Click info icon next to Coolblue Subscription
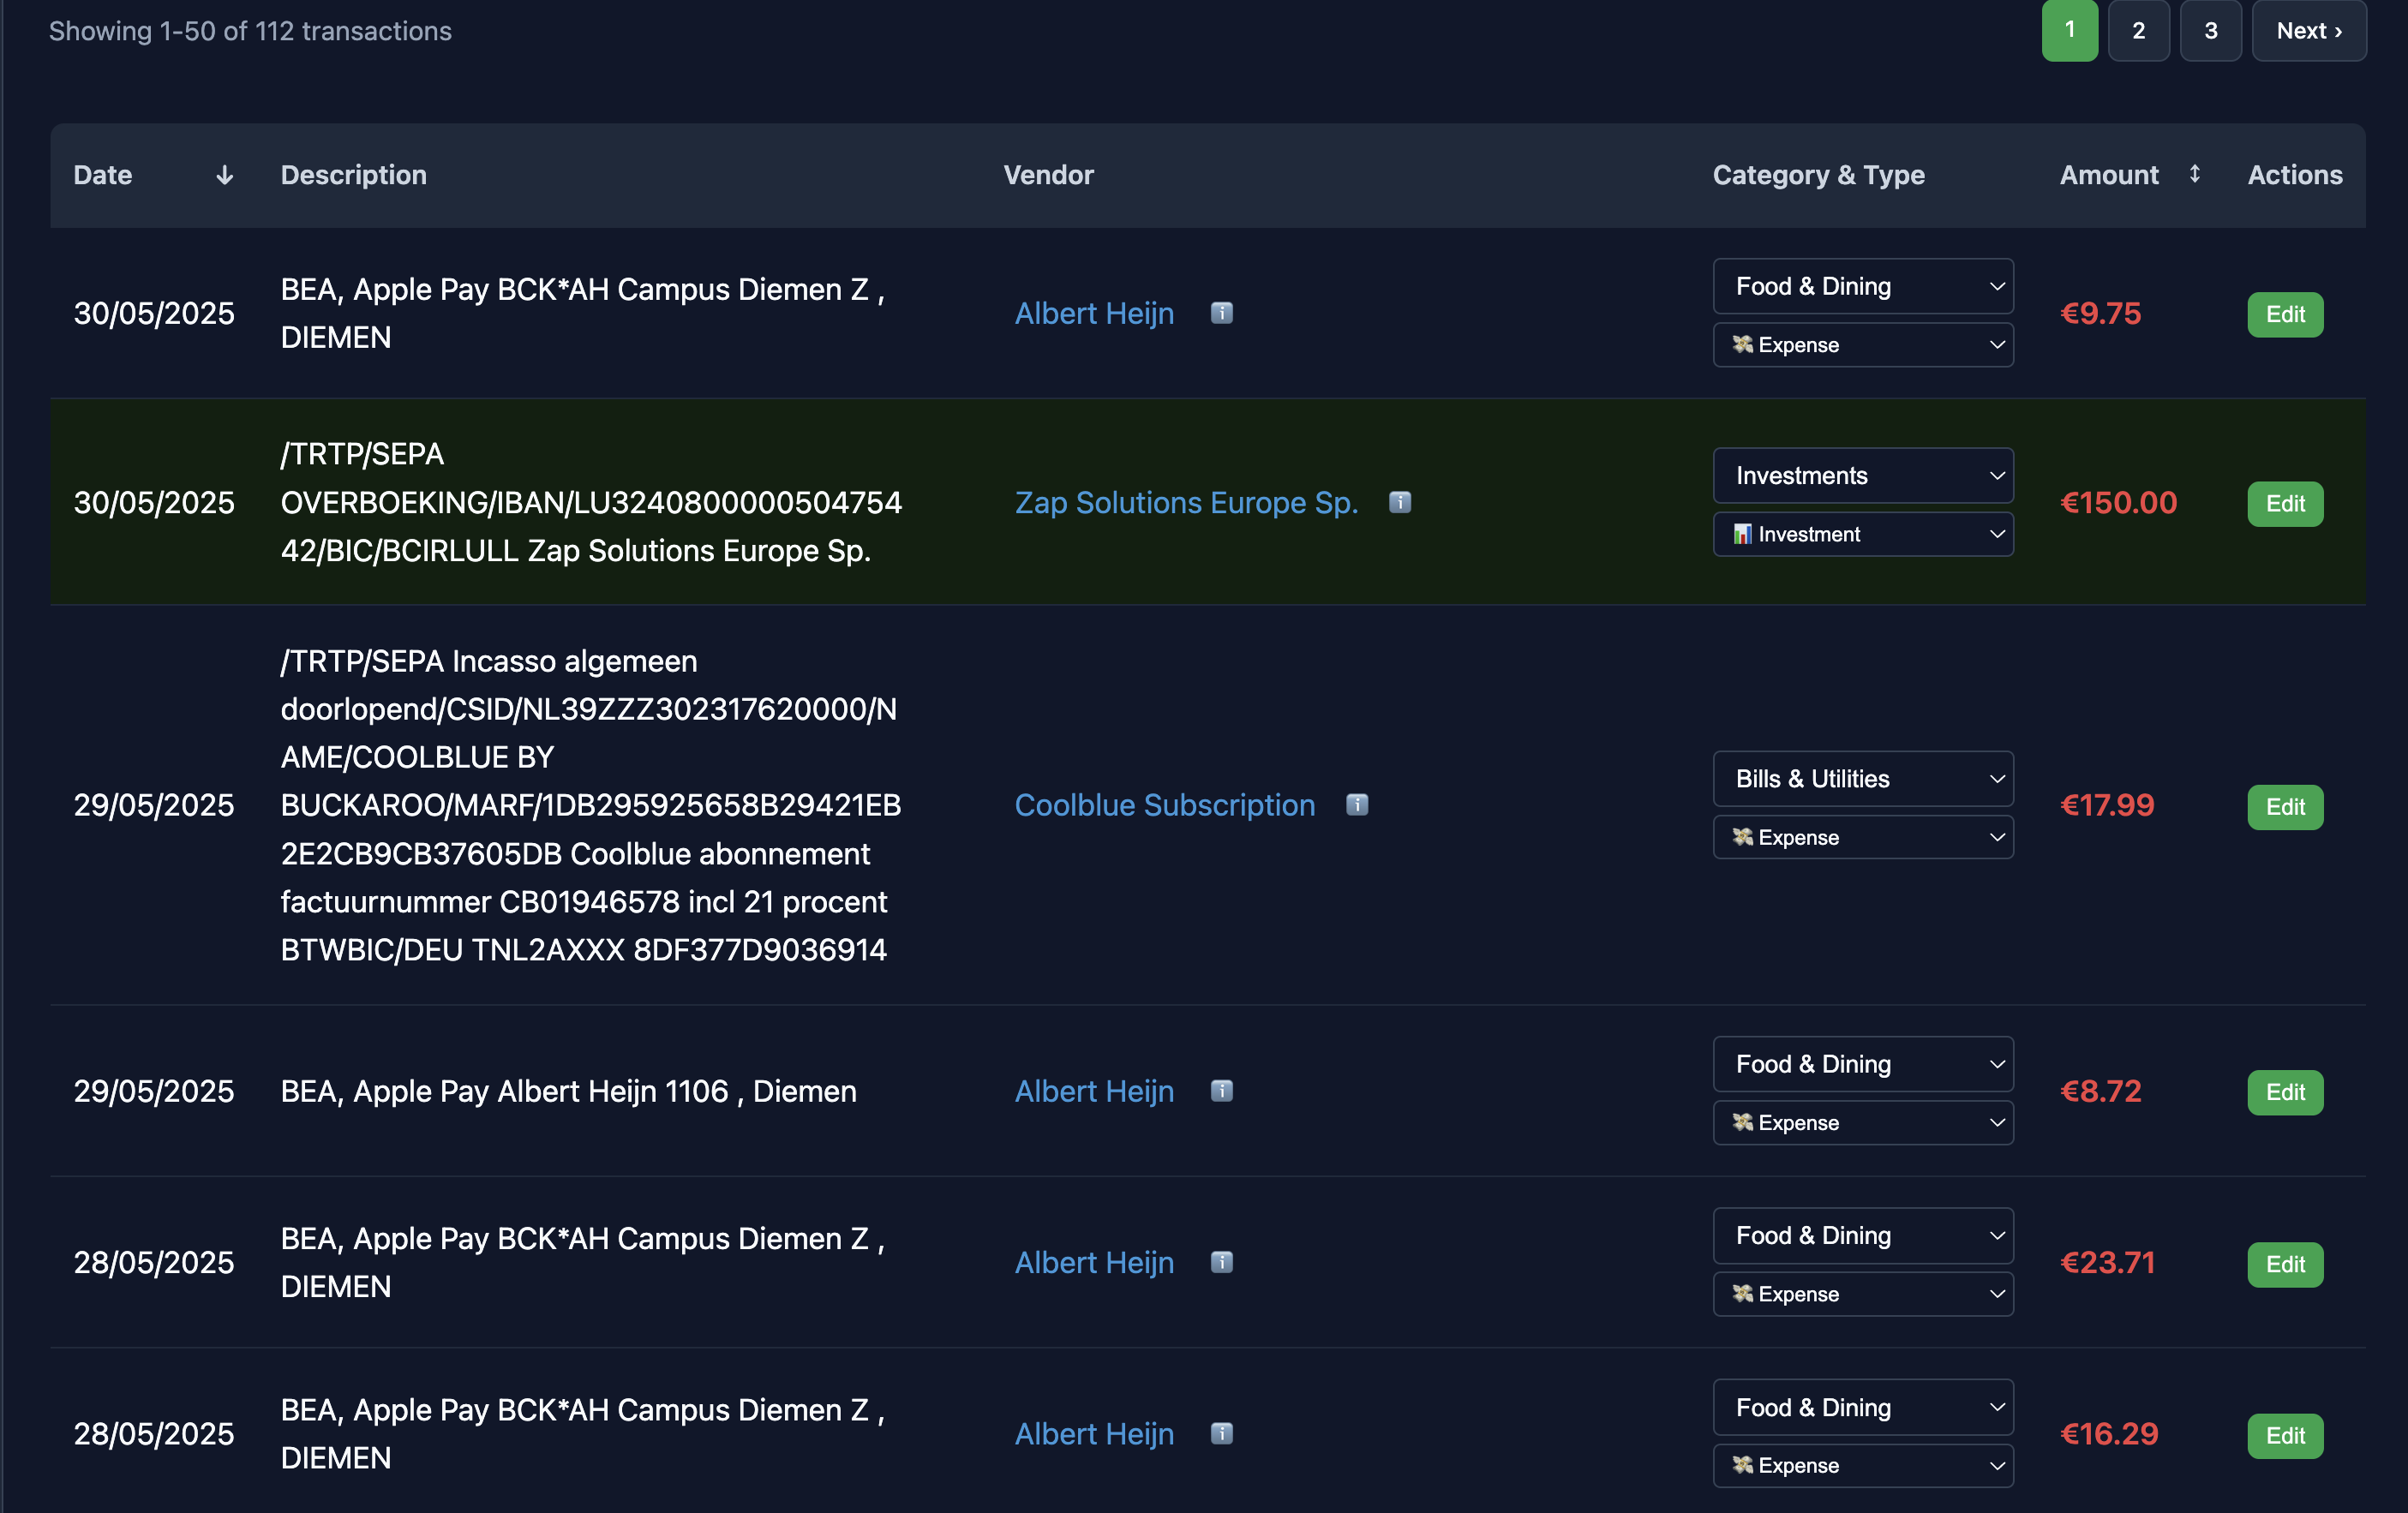Screen dimensions: 2408x1513 coord(1357,805)
